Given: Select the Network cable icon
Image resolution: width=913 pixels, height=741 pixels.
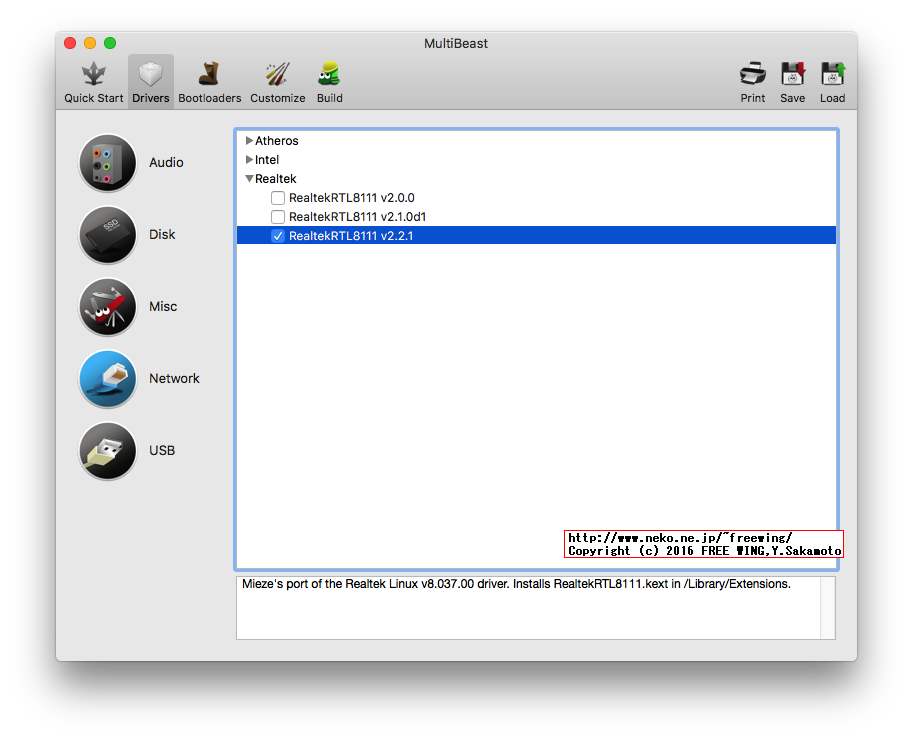Looking at the screenshot, I should pos(108,379).
